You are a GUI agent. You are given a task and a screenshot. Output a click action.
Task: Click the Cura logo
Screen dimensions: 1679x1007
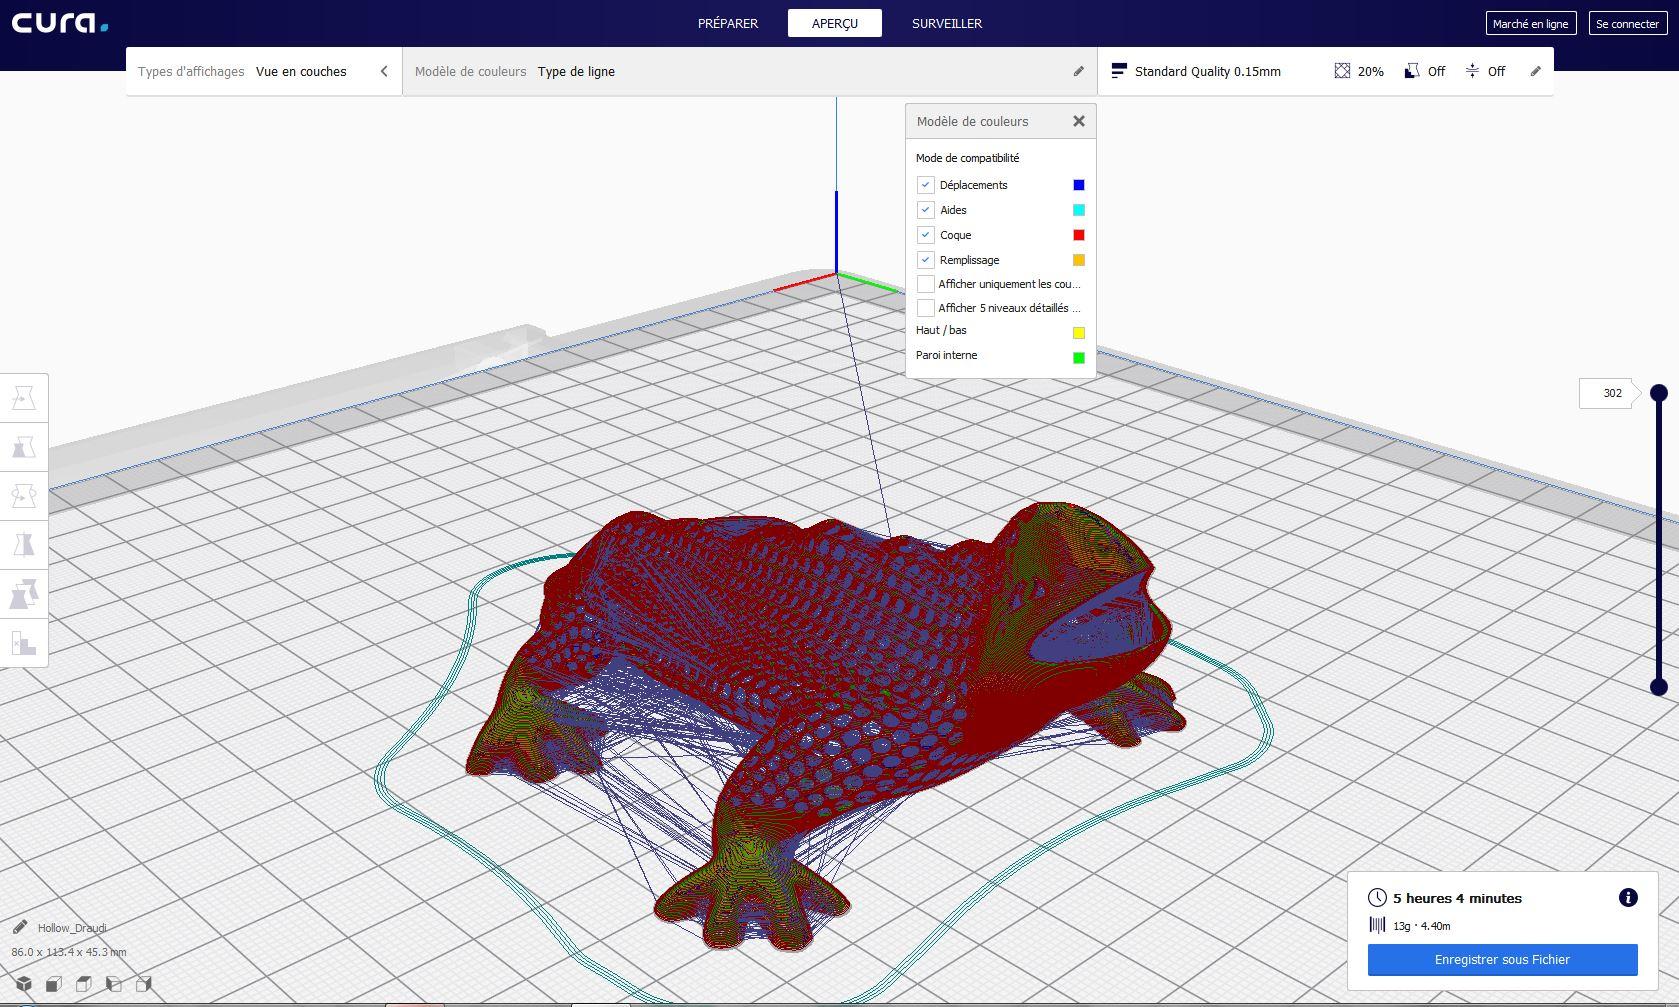[x=60, y=23]
